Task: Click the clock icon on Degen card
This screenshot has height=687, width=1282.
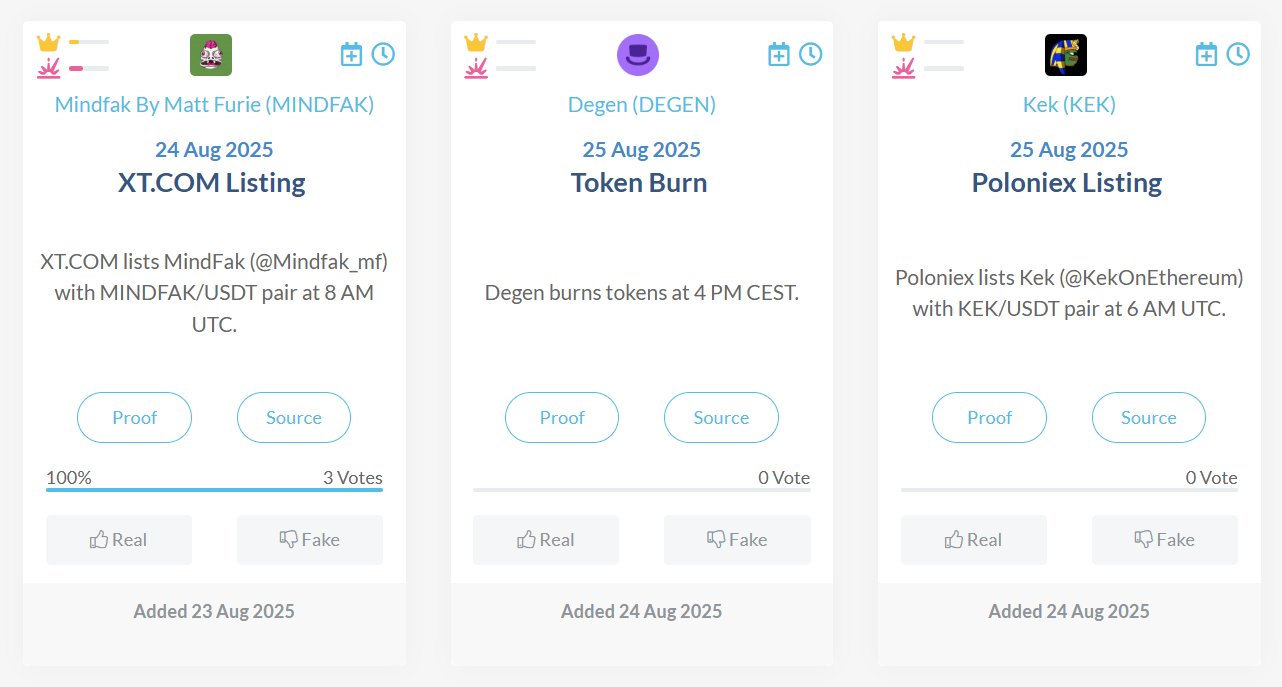Action: pos(811,54)
